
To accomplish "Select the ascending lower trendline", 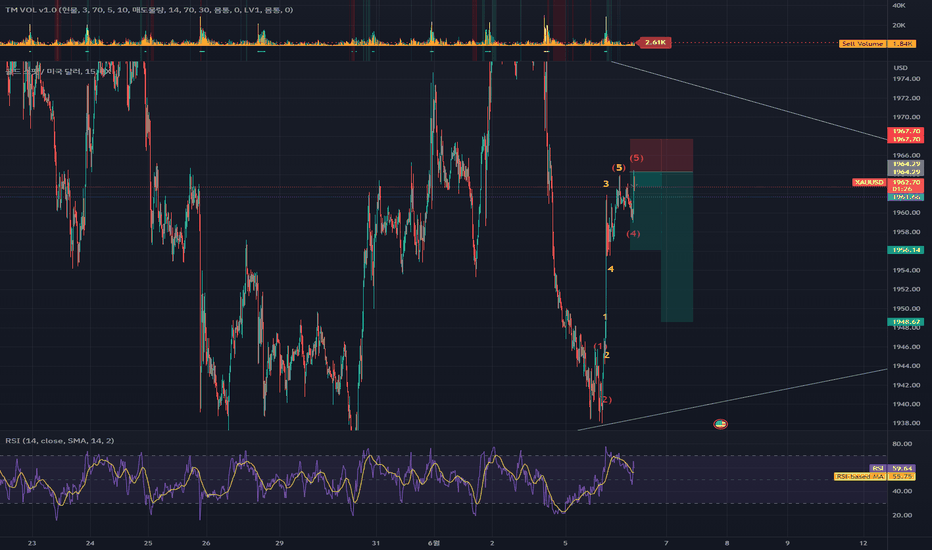I will pos(732,400).
